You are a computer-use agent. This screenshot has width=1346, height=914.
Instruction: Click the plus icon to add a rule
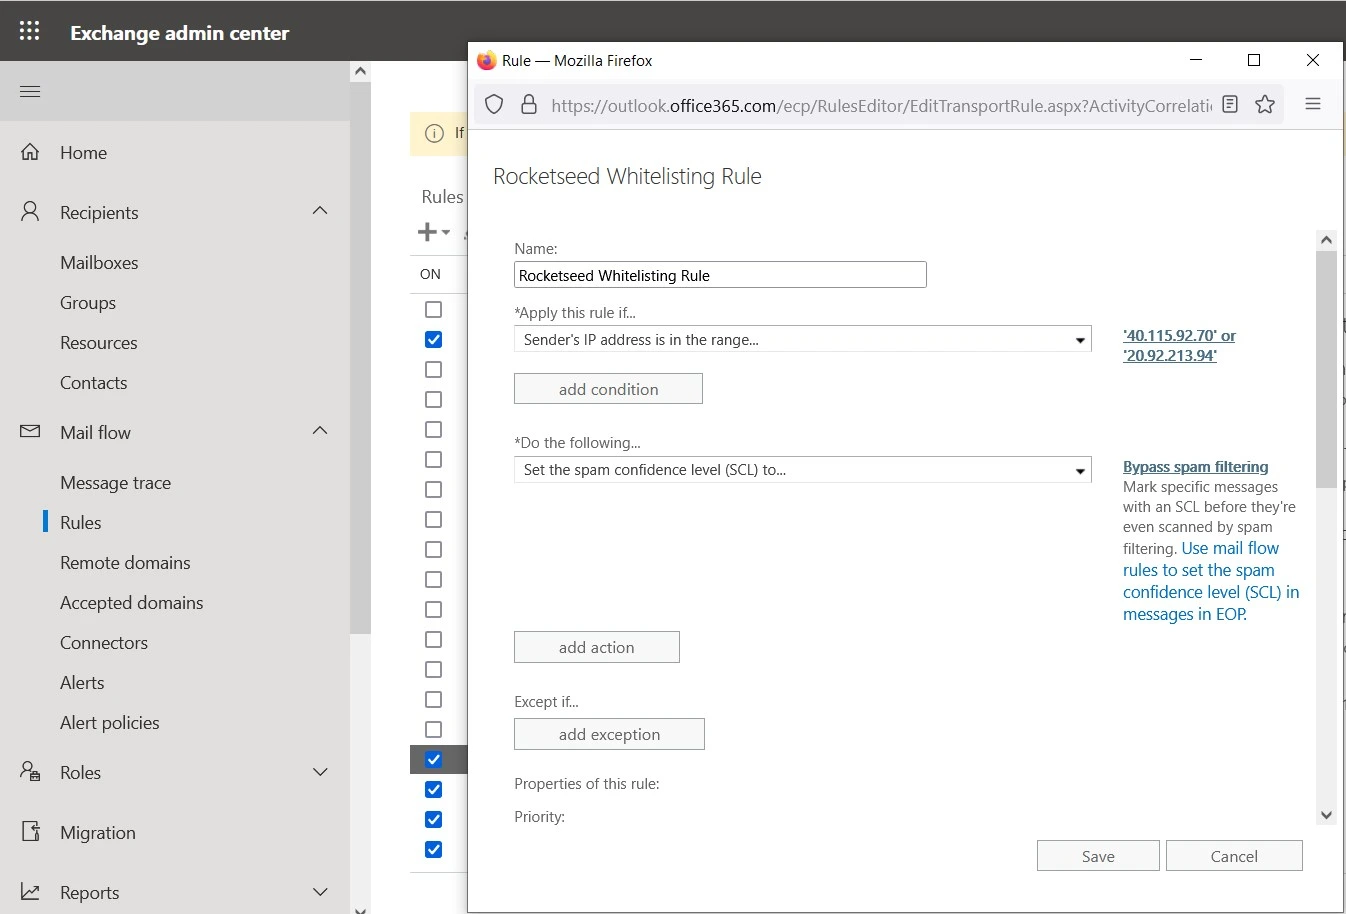pos(427,232)
